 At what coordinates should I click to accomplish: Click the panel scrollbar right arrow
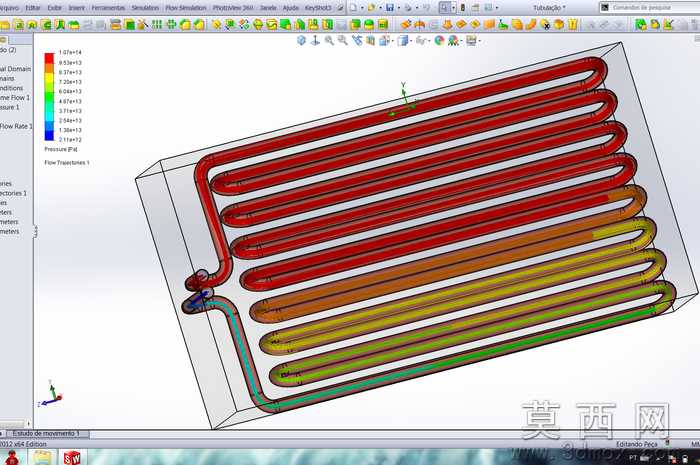pyautogui.click(x=29, y=424)
